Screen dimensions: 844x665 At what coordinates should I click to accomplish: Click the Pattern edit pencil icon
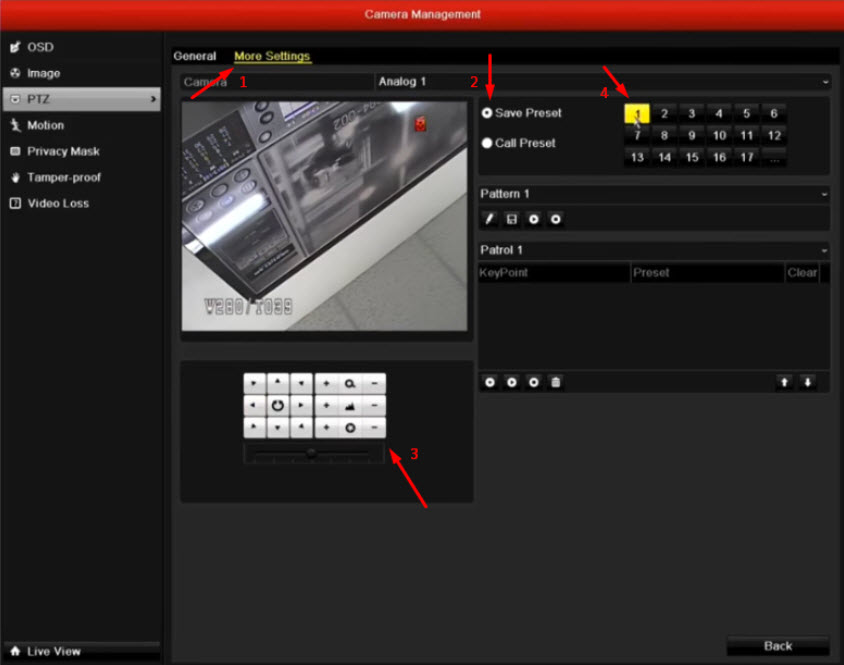490,218
